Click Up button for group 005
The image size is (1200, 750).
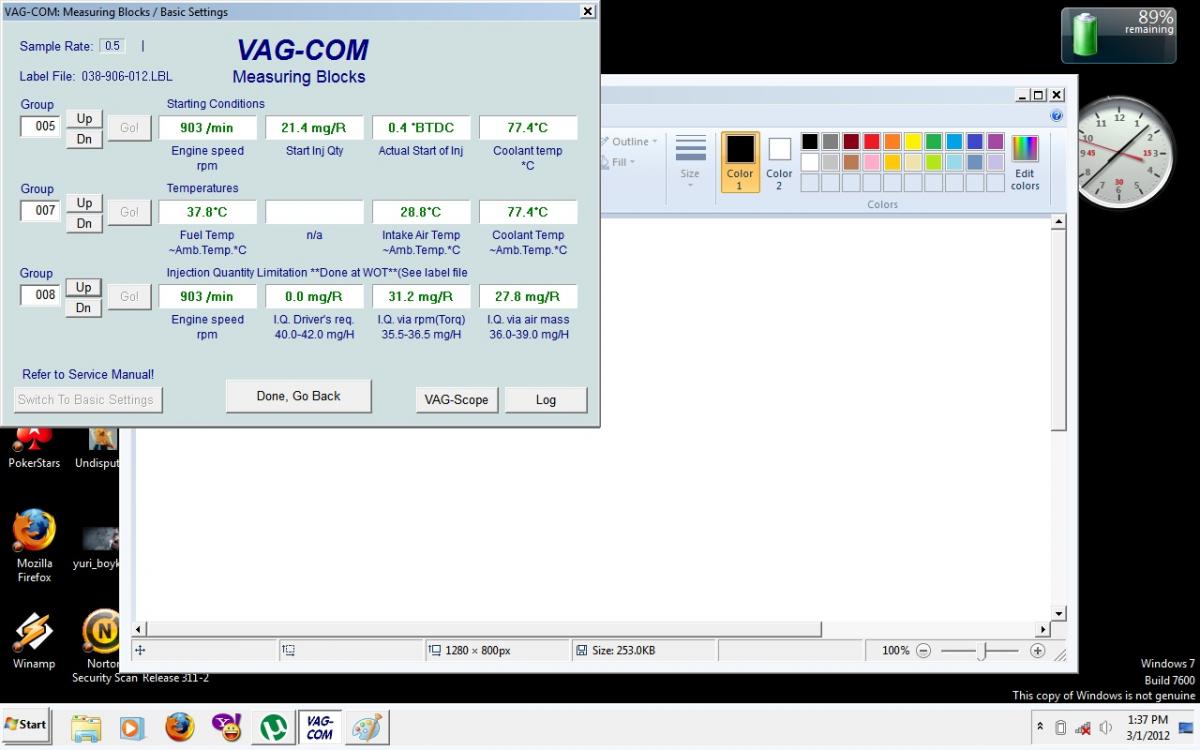coord(84,118)
